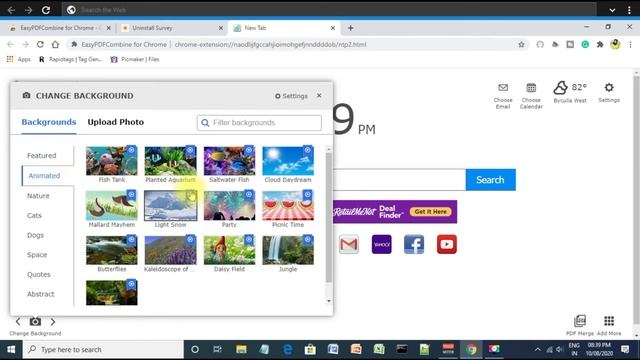This screenshot has width=640, height=360.
Task: Click the backgrounds list scrollbar
Action: coord(329,218)
